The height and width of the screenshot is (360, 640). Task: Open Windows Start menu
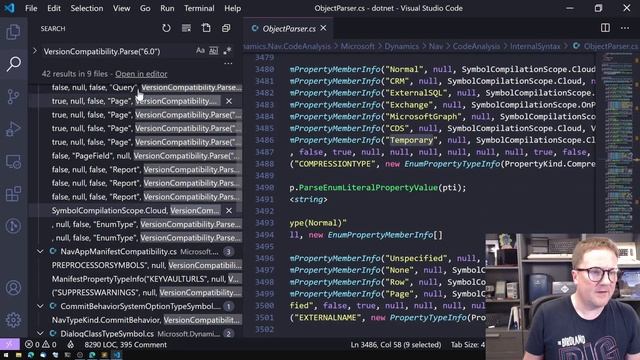pyautogui.click(x=6, y=355)
